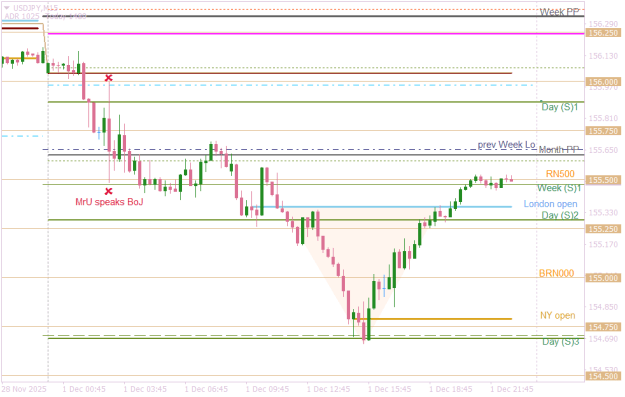Screen dimensions: 625x397
Task: Select the 'Week PP' pivot label
Action: (559, 12)
